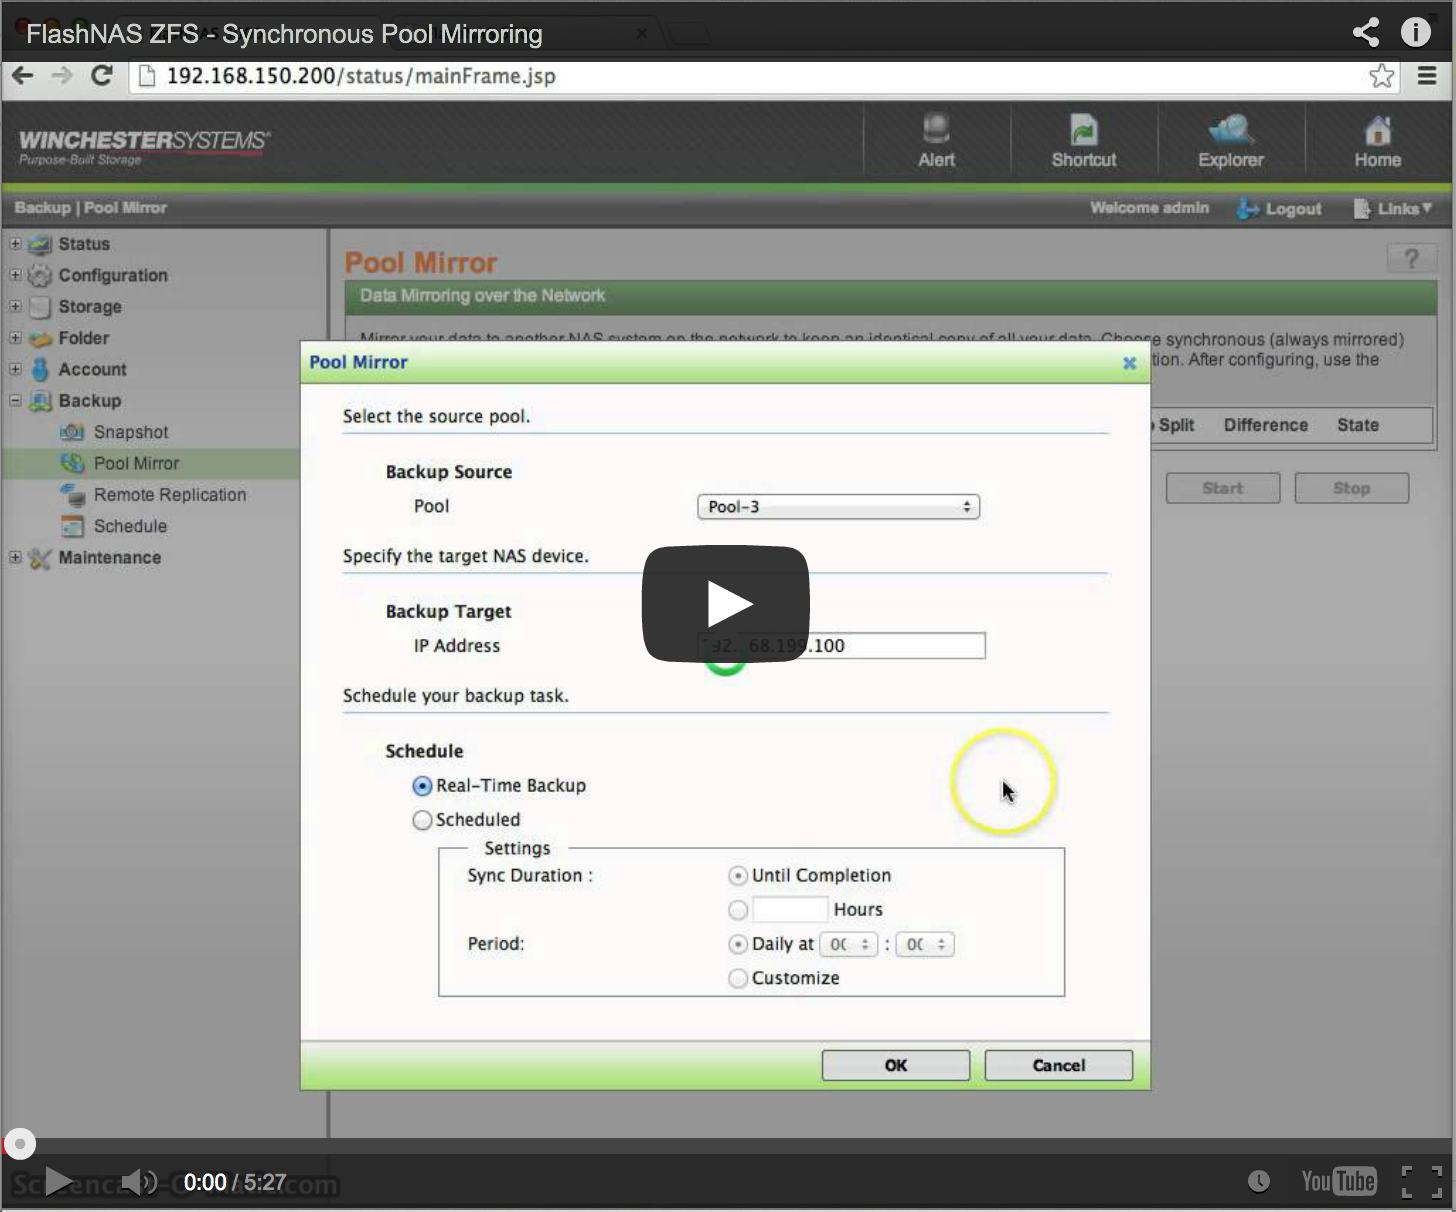Screen dimensions: 1456x1212
Task: Open help with question mark button
Action: (x=1411, y=259)
